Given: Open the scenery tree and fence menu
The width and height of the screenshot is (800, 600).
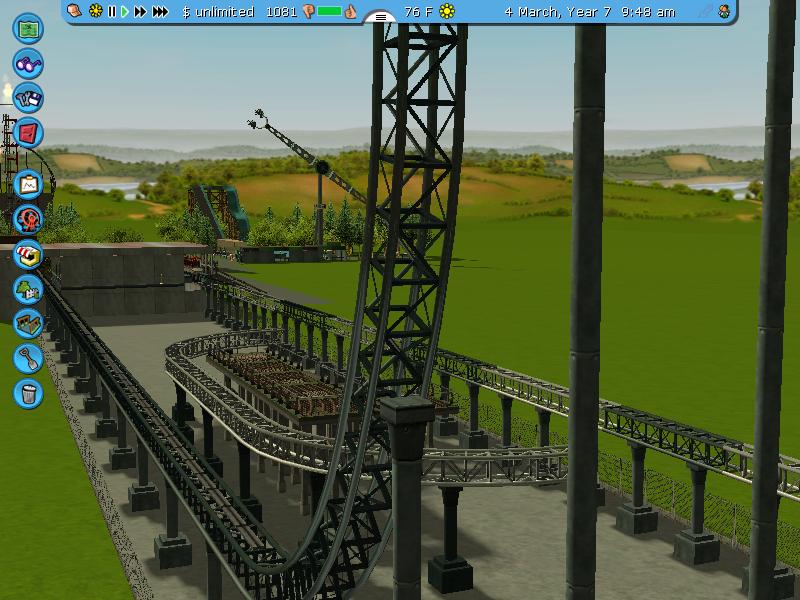Looking at the screenshot, I should (28, 289).
